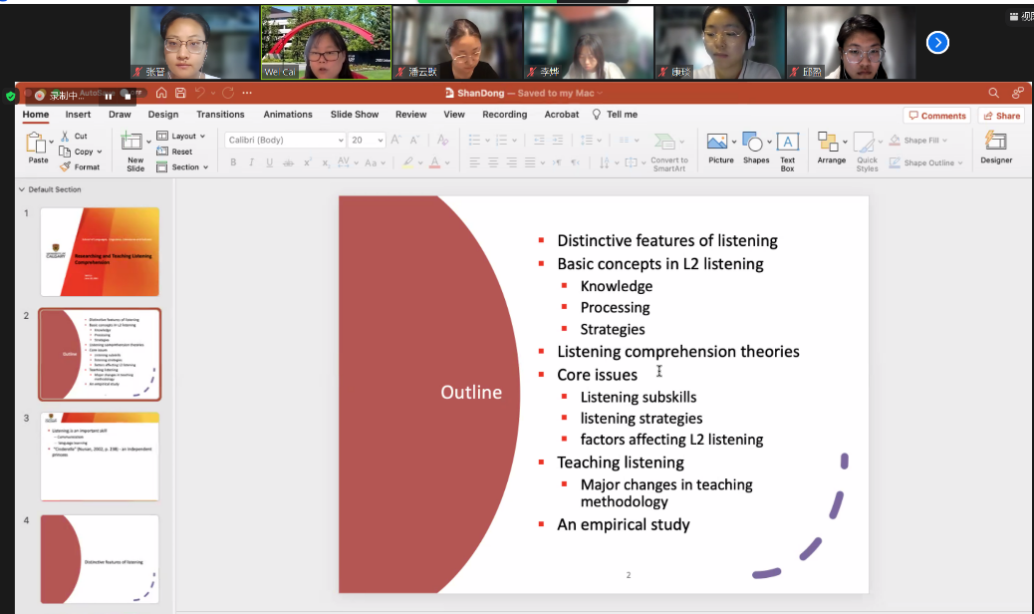
Task: Click the Paste clipboard icon
Action: pos(37,143)
